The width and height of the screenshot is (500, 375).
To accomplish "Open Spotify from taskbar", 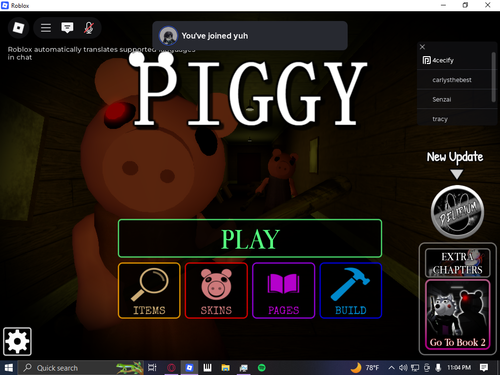I will pyautogui.click(x=262, y=368).
